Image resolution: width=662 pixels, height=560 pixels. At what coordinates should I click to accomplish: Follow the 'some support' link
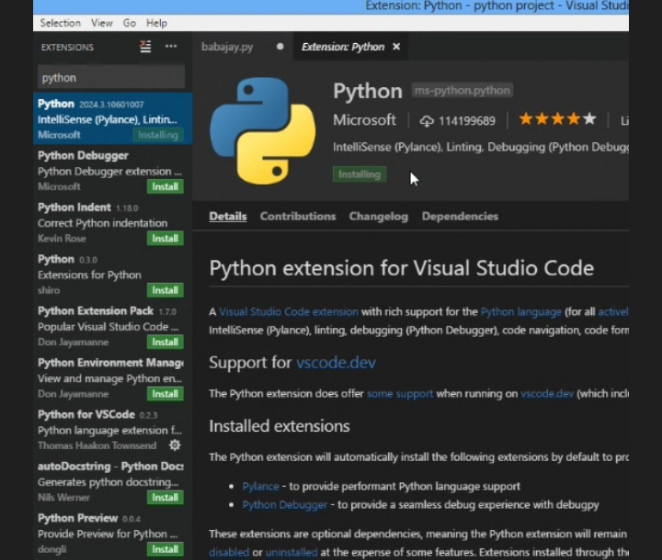click(400, 394)
